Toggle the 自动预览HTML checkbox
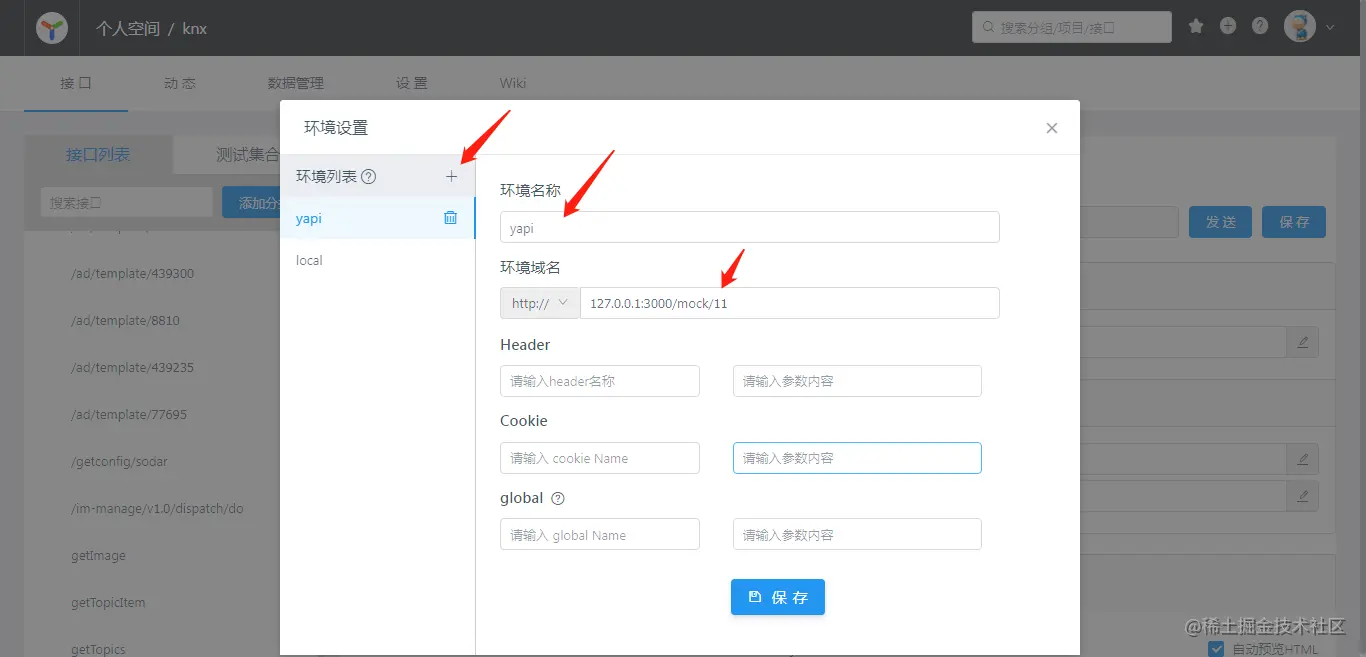This screenshot has width=1366, height=657. tap(1216, 649)
